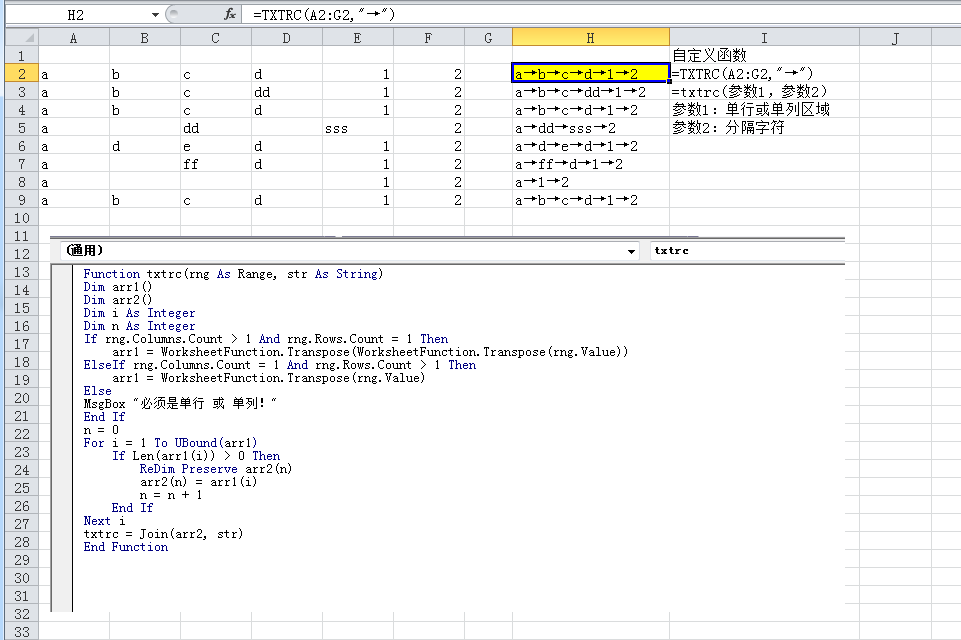Click cell H3 showing a→b→c→dd→1→2

pyautogui.click(x=591, y=92)
